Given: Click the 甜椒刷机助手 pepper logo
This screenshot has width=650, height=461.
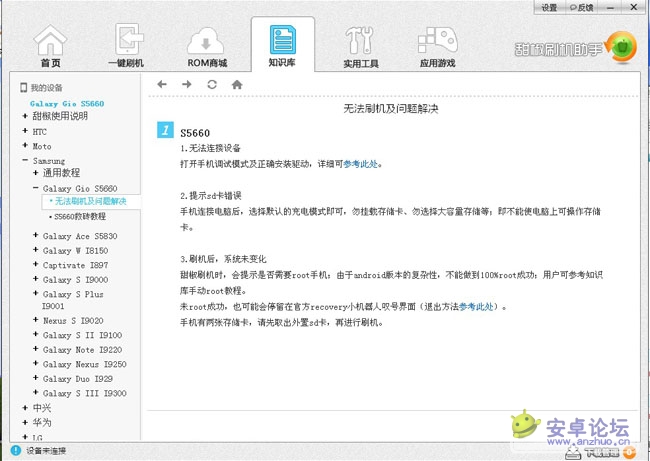Looking at the screenshot, I should tap(621, 47).
